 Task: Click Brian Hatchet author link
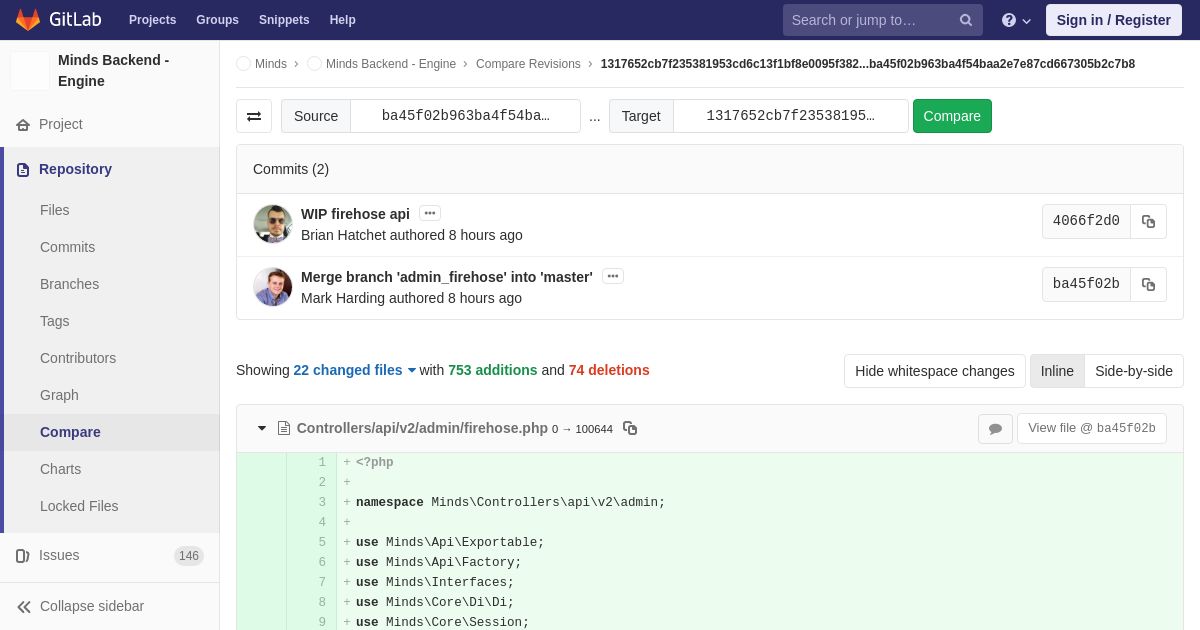[343, 235]
